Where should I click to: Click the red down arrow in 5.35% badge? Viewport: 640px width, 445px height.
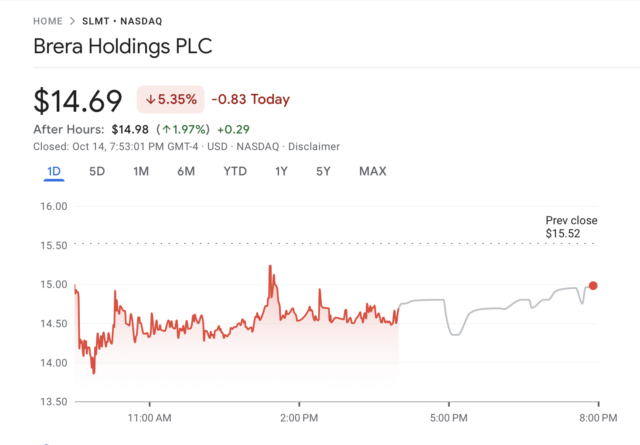point(150,100)
